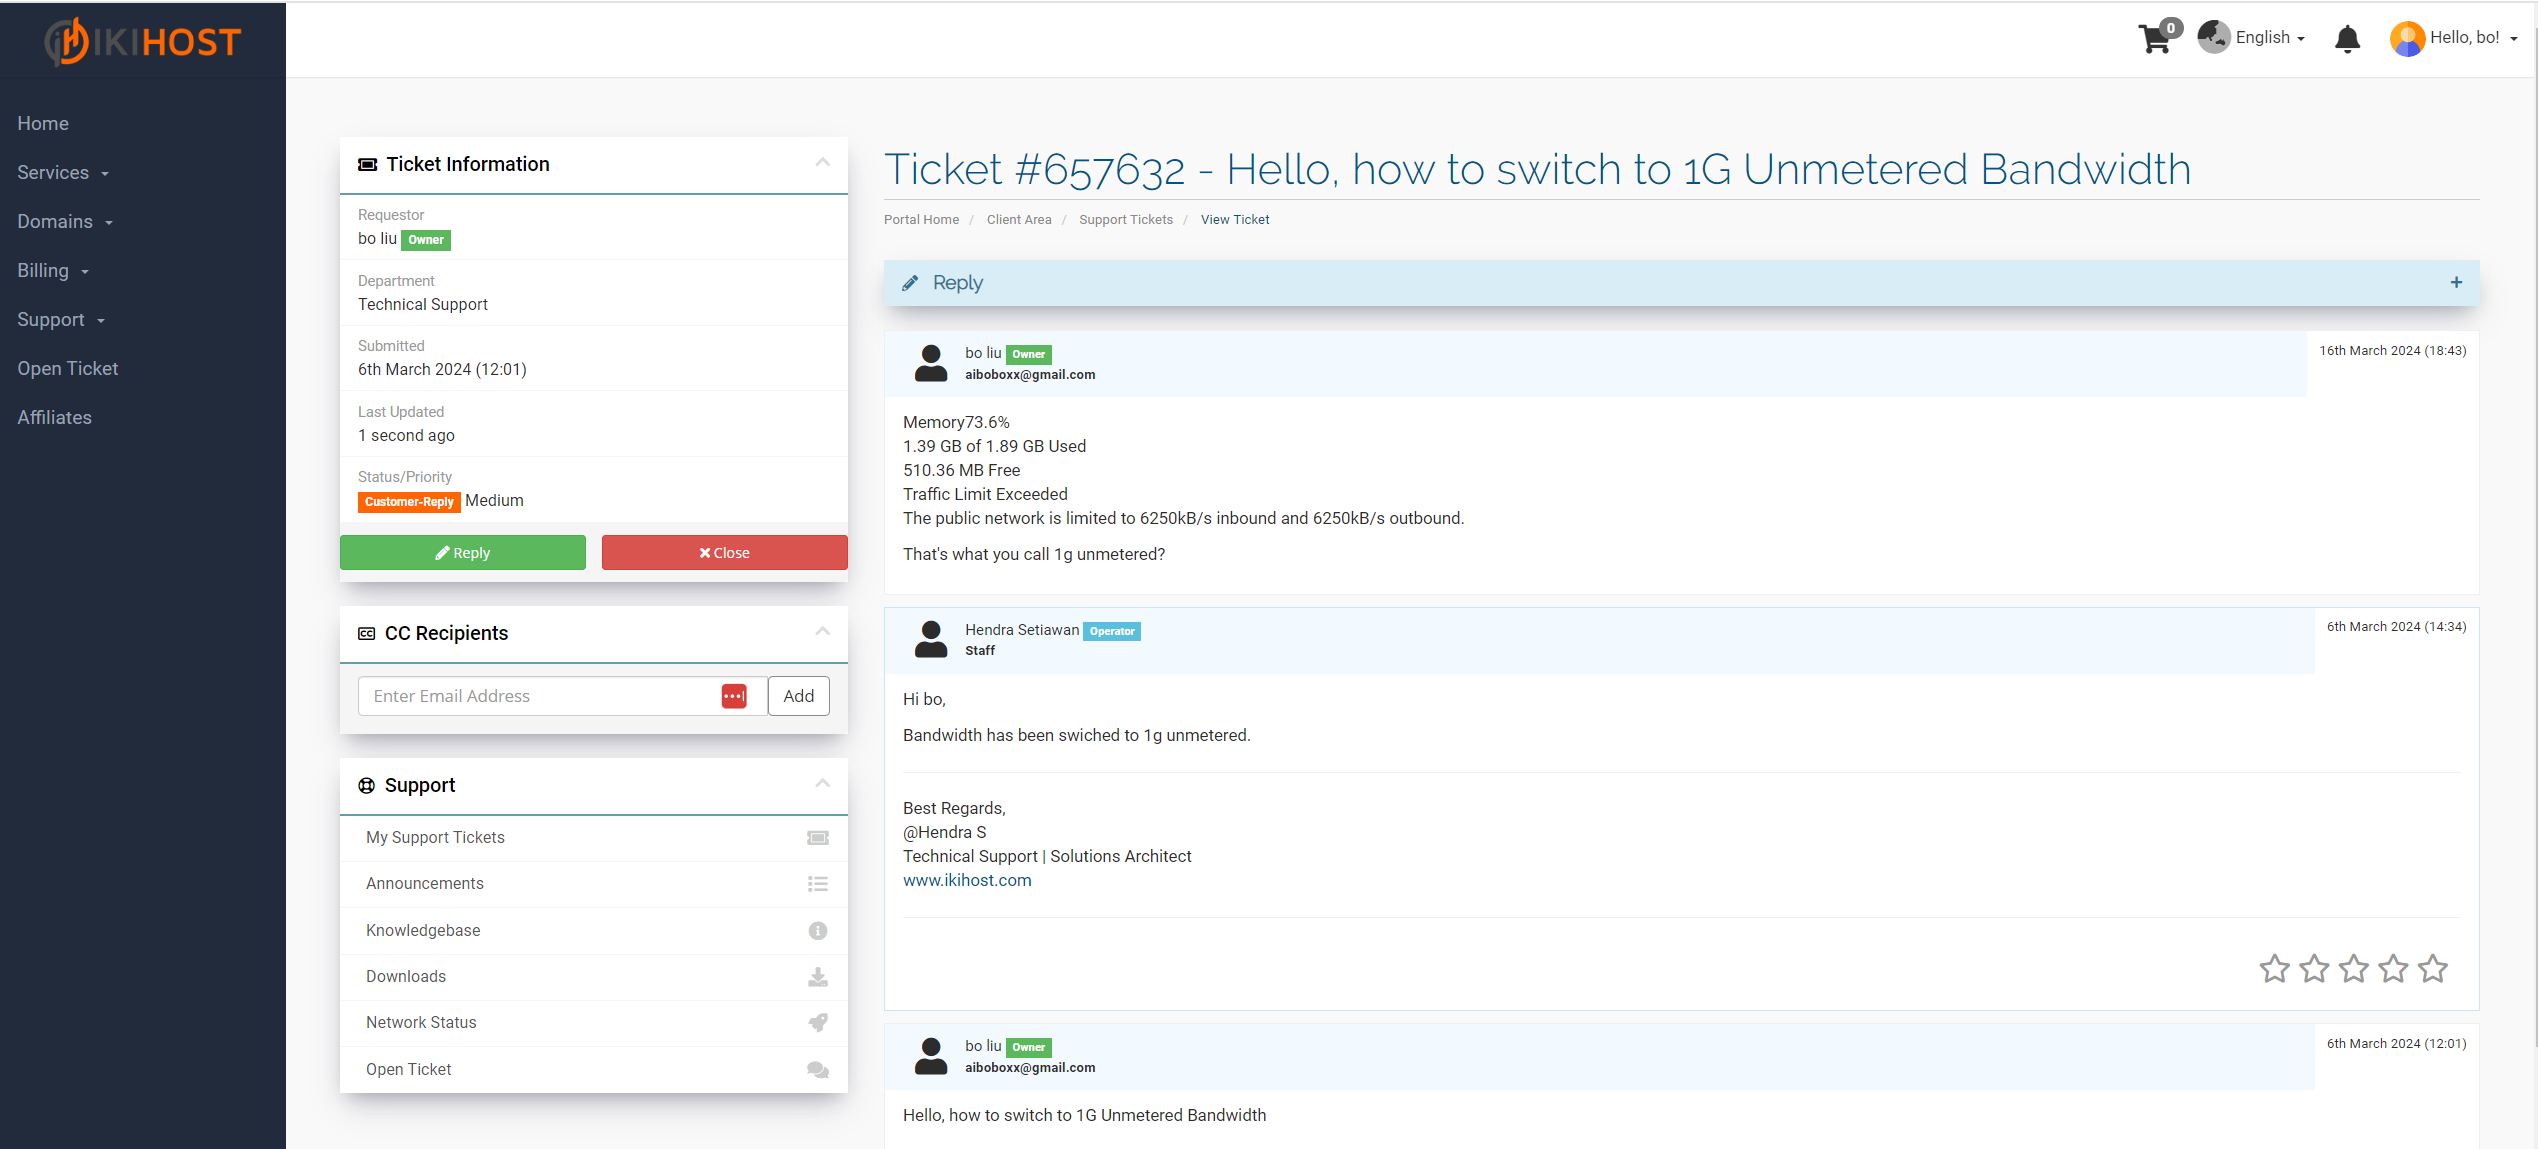Viewport: 2538px width, 1149px height.
Task: Open the Services menu in sidebar
Action: pos(63,172)
